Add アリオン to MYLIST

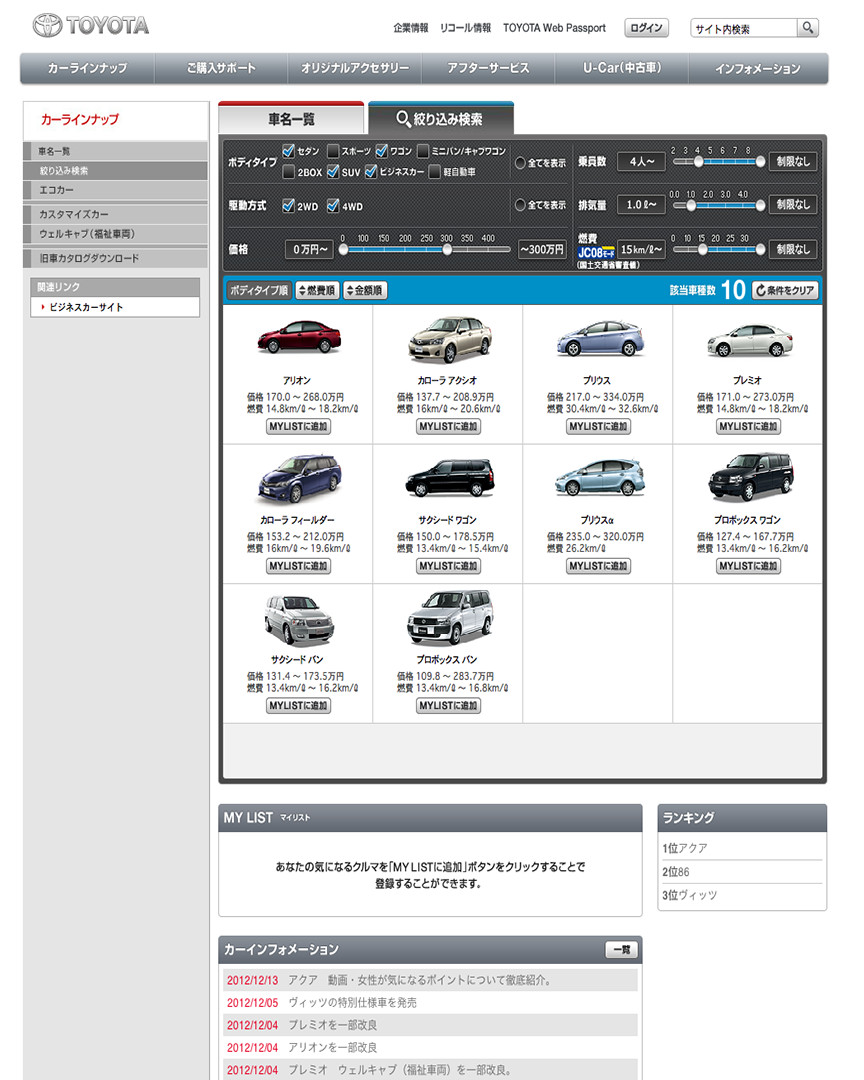298,426
